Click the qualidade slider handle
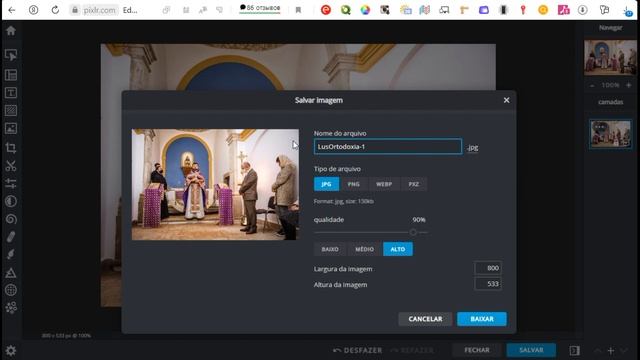This screenshot has height=360, width=640. pyautogui.click(x=413, y=232)
